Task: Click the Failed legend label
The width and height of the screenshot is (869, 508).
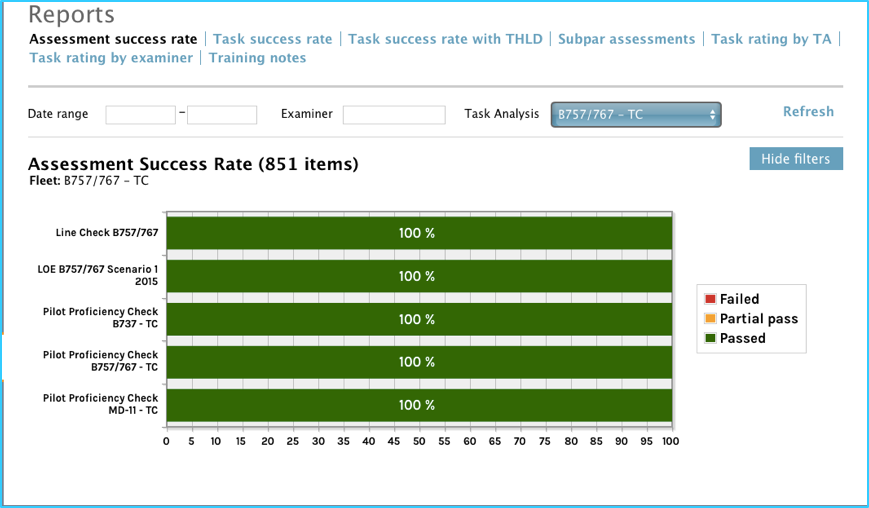Action: point(739,299)
